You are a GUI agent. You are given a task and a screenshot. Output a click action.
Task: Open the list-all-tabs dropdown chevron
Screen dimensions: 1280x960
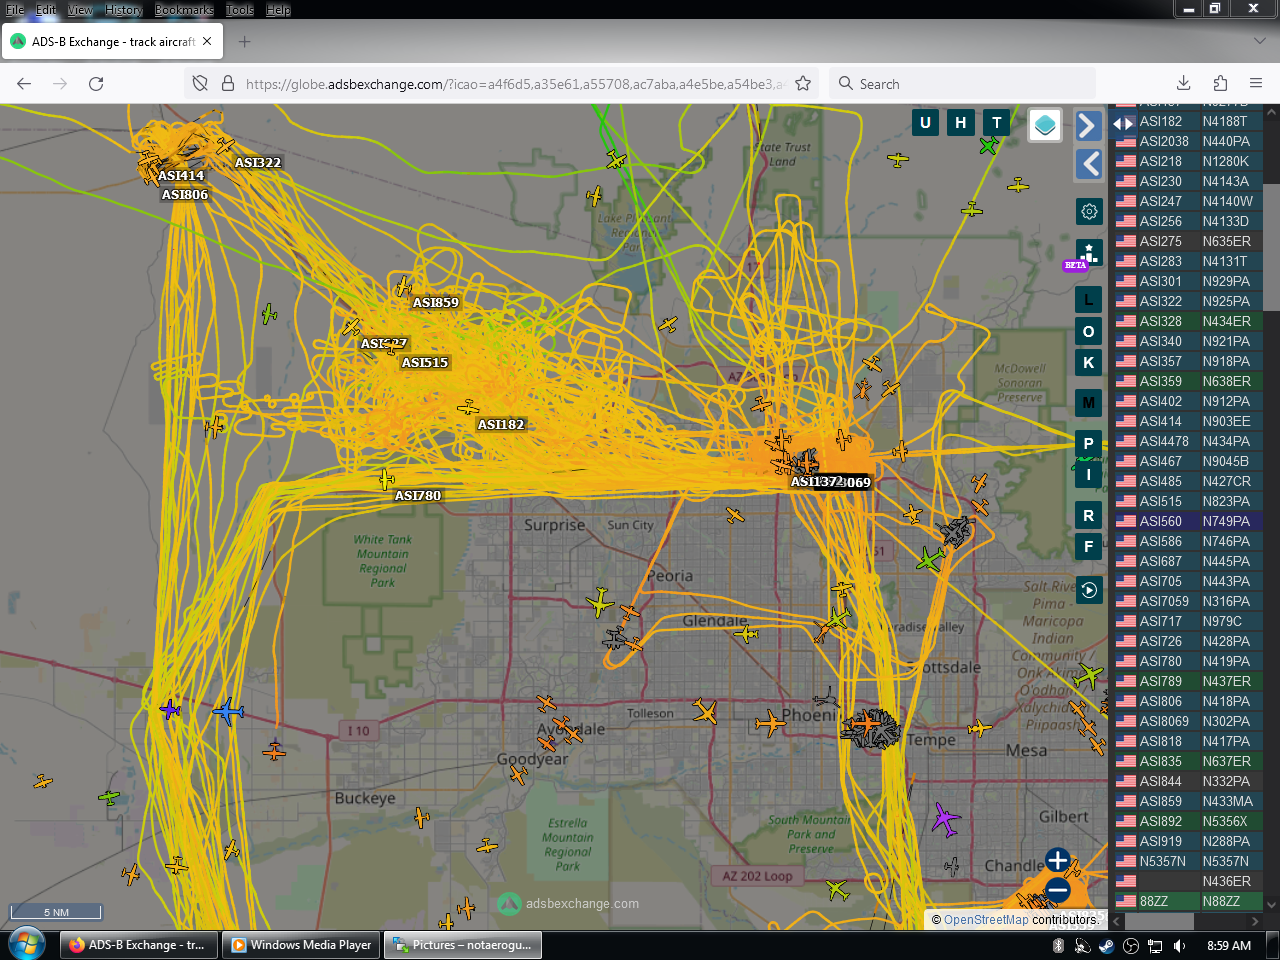click(1259, 42)
